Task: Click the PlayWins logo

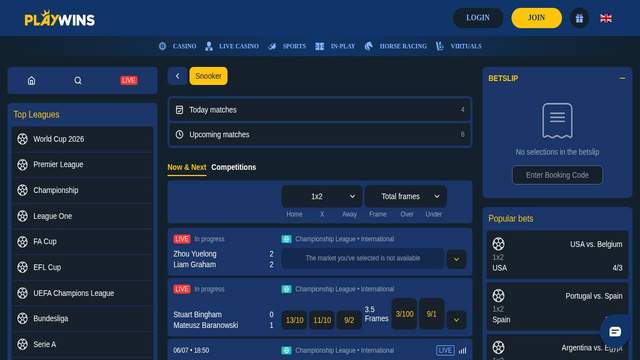Action: coord(60,19)
